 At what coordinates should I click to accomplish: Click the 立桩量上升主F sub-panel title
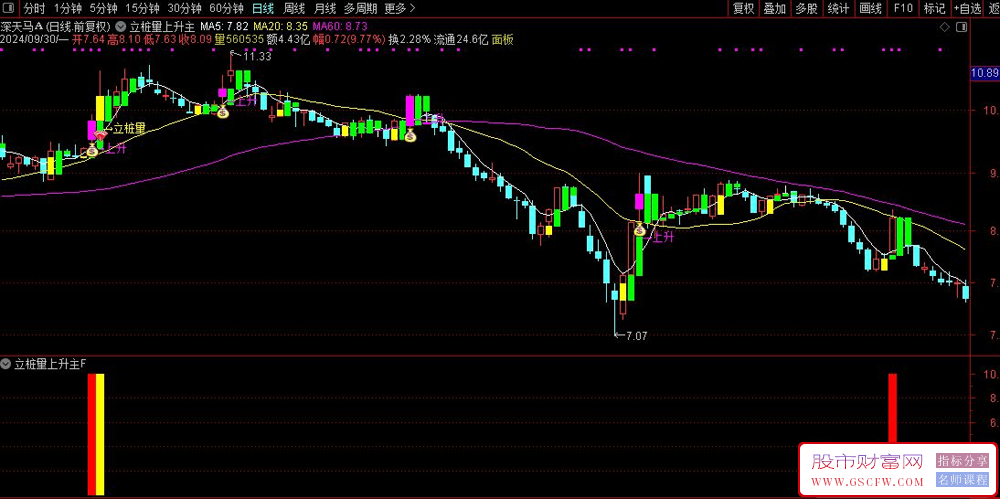(x=50, y=364)
